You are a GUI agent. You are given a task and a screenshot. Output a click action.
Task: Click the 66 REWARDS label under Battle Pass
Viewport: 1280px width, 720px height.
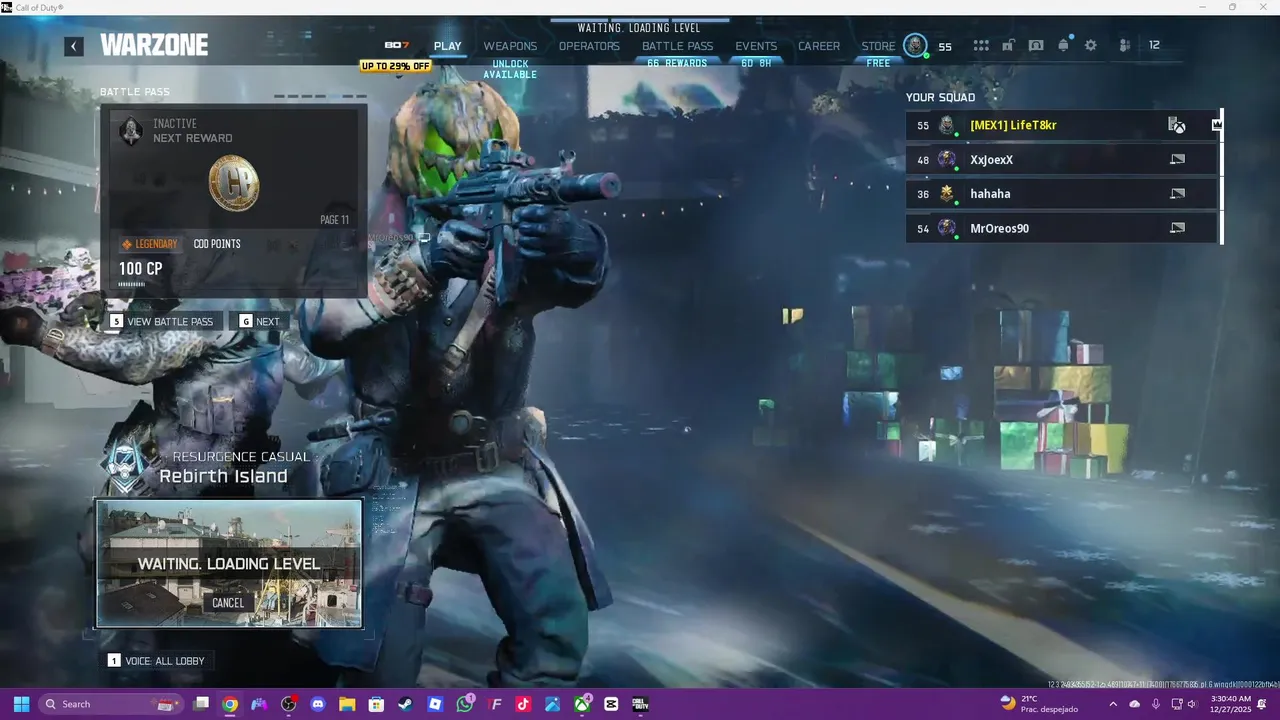coord(677,63)
